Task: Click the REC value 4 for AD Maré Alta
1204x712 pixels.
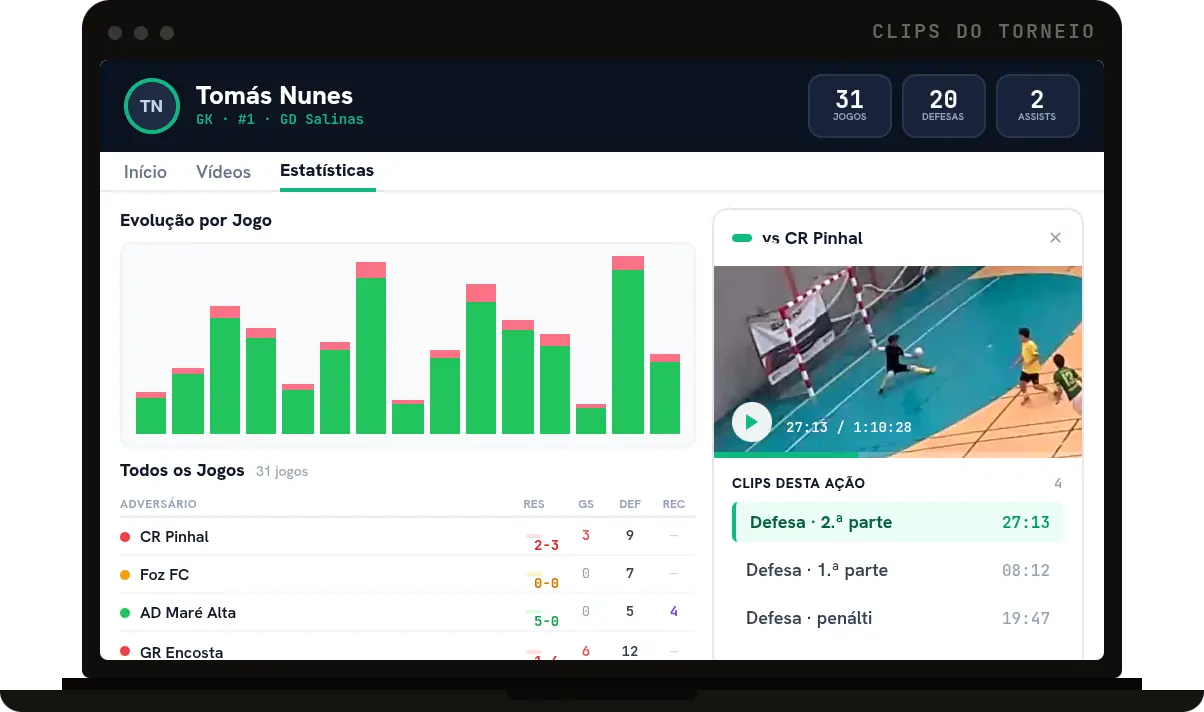Action: [674, 611]
